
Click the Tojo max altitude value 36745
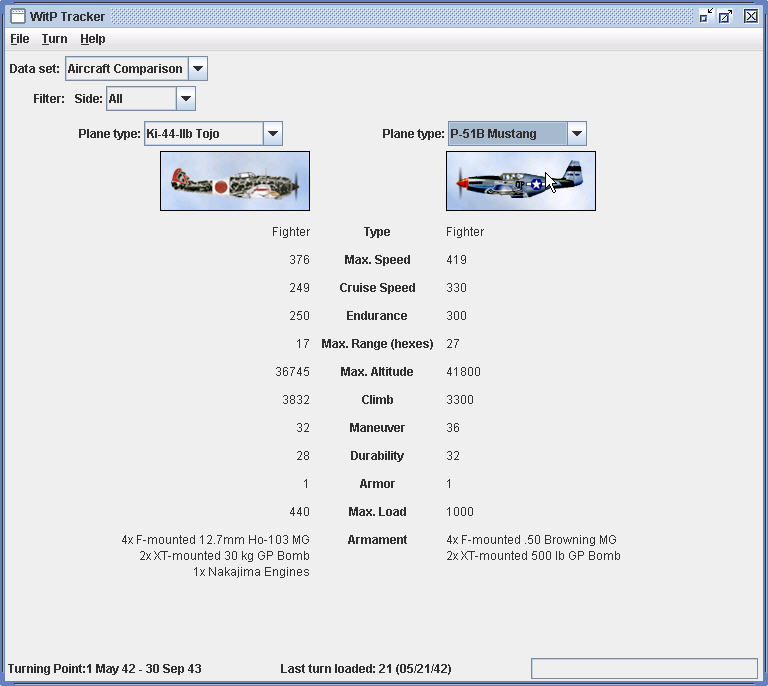292,372
